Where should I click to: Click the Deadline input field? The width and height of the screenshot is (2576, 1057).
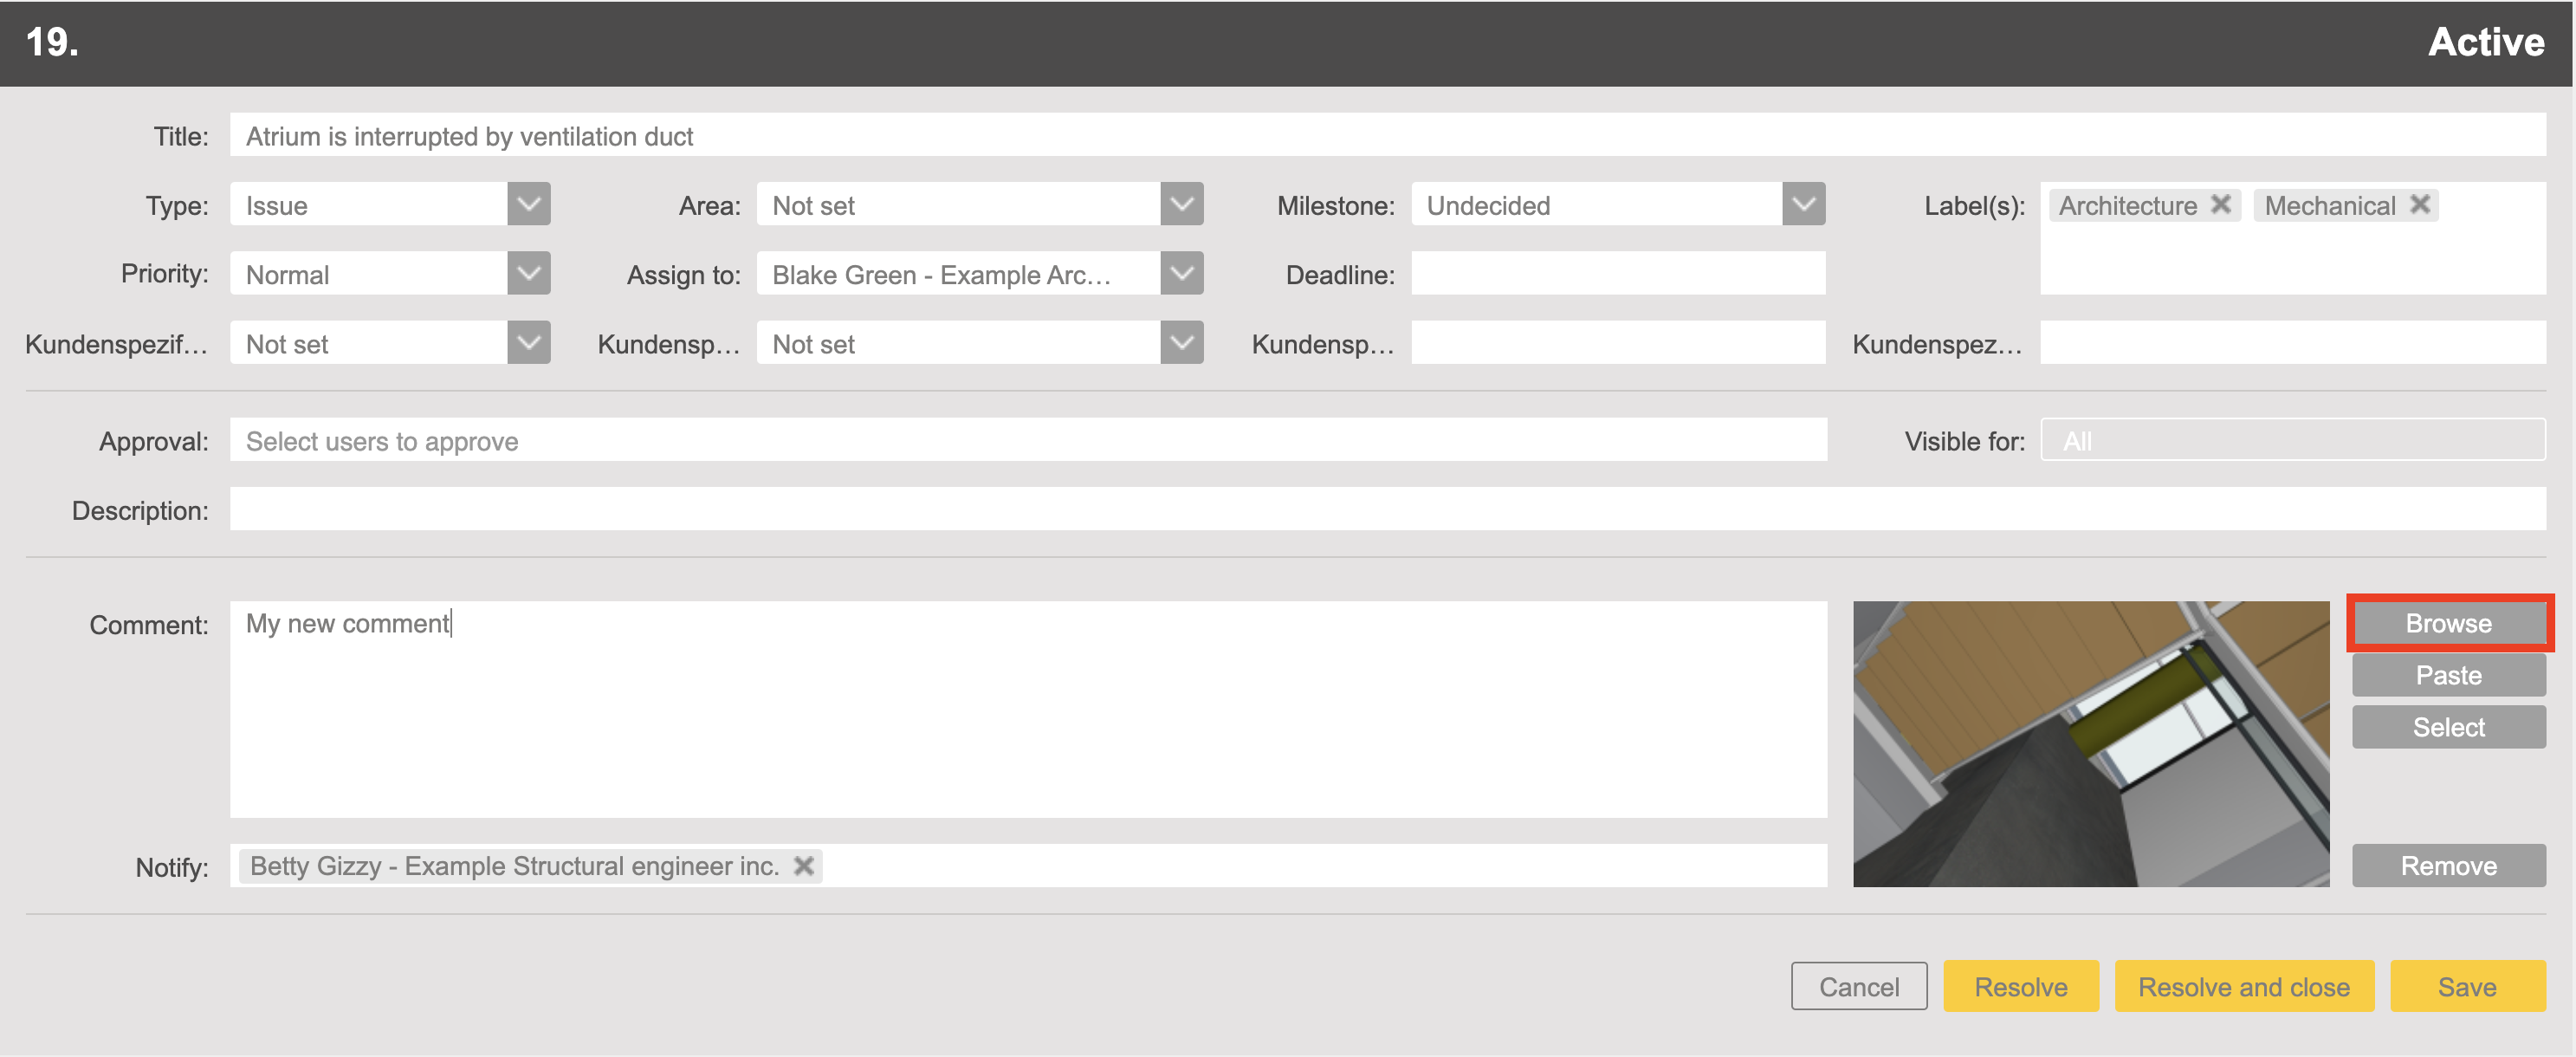pos(1618,273)
